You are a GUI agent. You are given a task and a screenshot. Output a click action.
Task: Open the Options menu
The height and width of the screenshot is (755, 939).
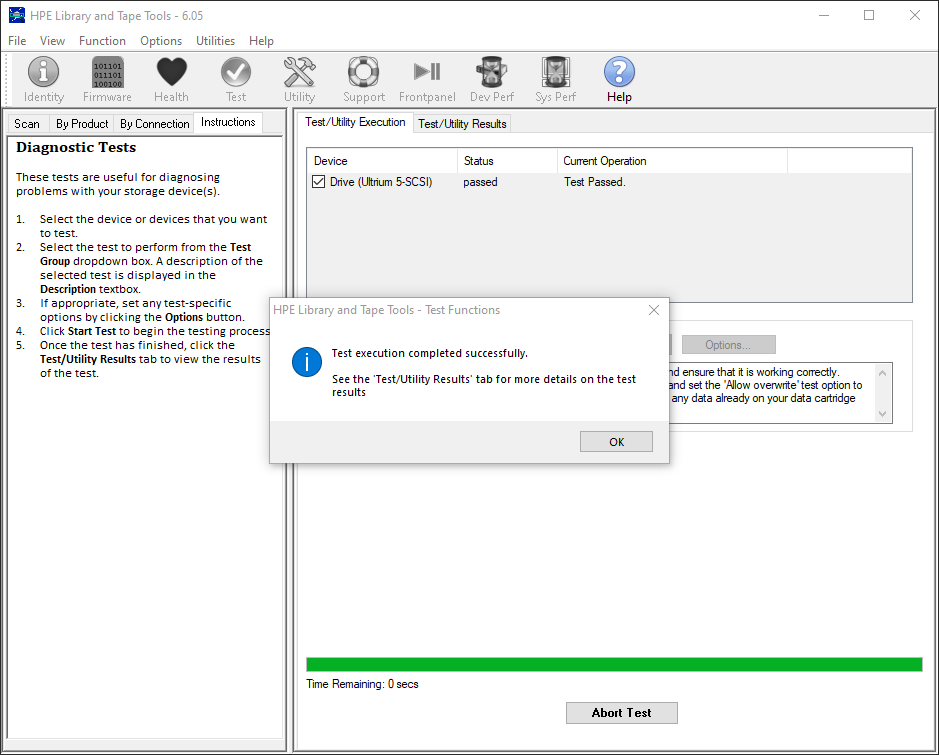point(161,41)
